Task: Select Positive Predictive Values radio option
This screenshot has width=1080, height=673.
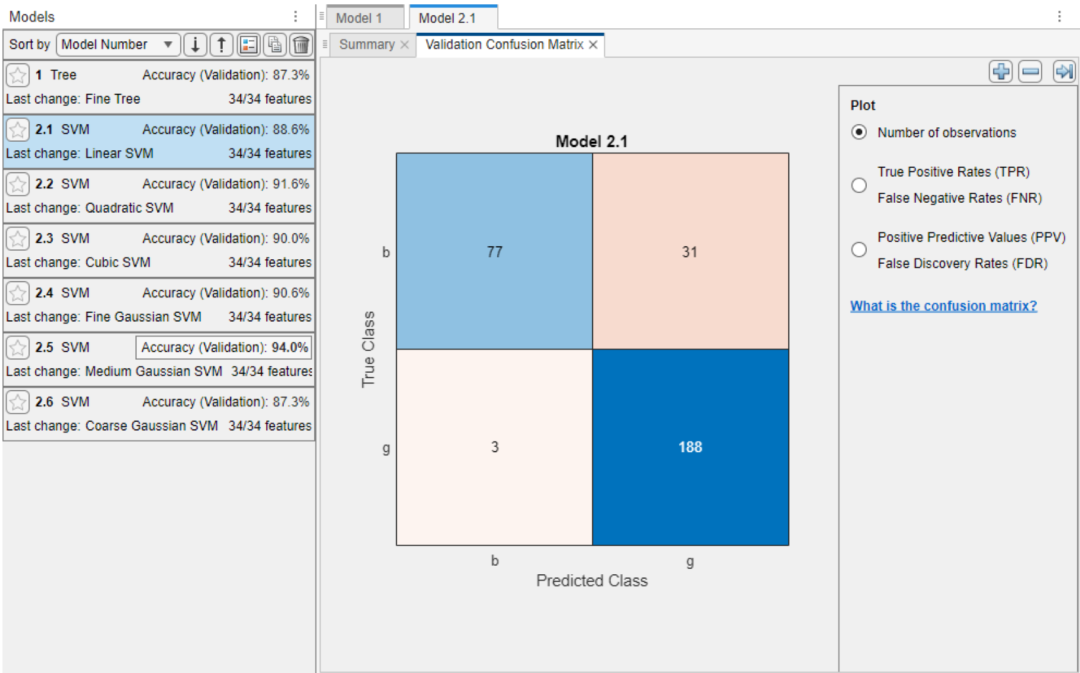Action: (859, 249)
